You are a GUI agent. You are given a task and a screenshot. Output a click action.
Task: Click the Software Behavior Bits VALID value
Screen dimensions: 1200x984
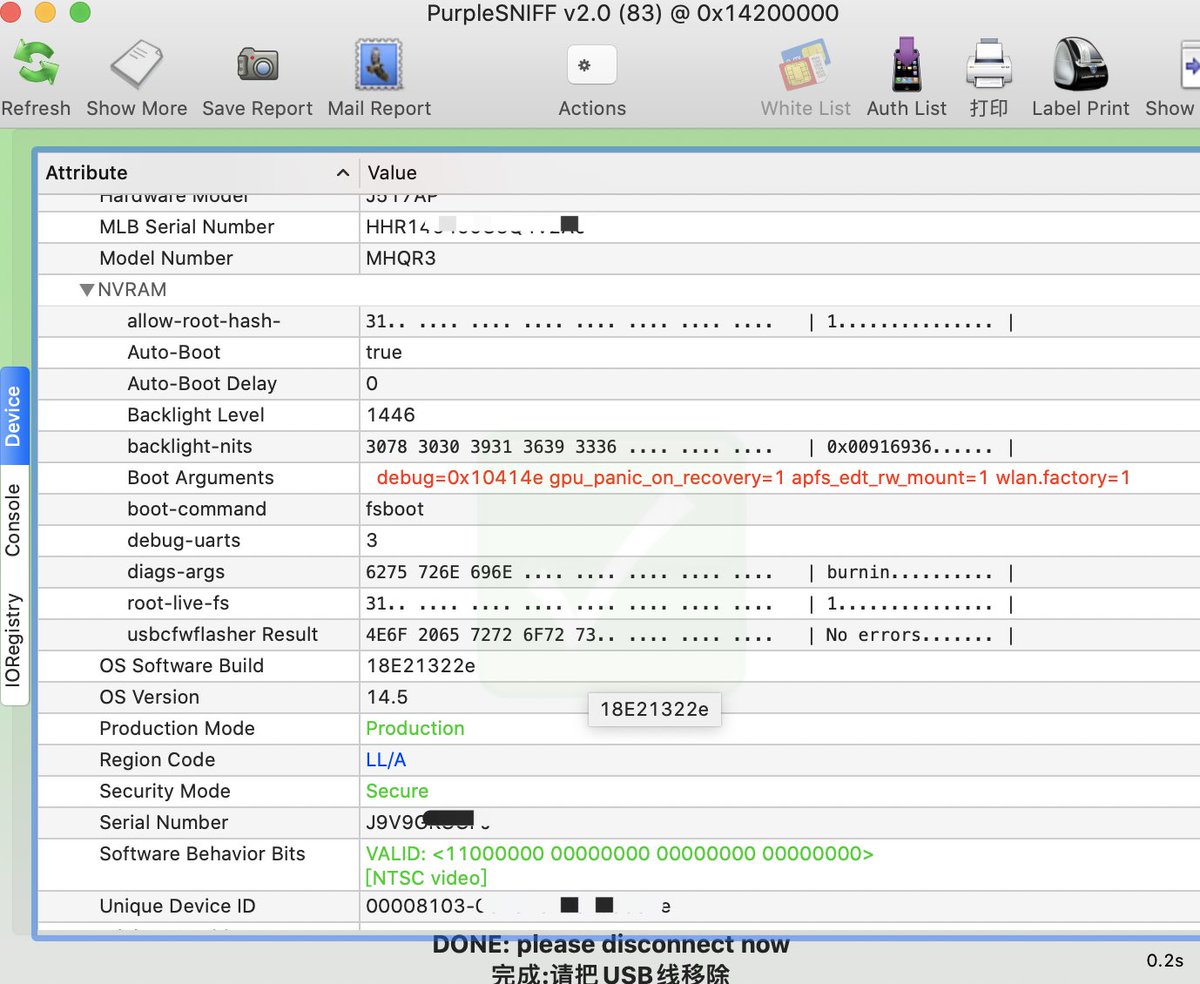[x=619, y=854]
